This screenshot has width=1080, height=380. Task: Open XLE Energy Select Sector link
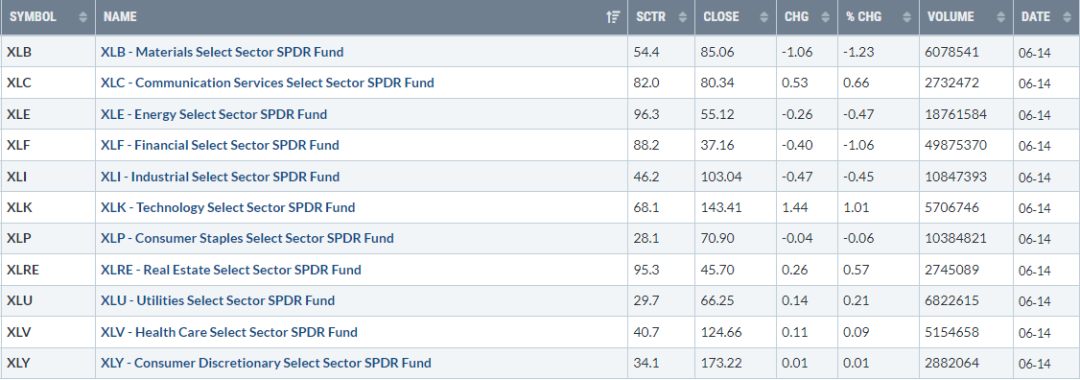[x=214, y=114]
